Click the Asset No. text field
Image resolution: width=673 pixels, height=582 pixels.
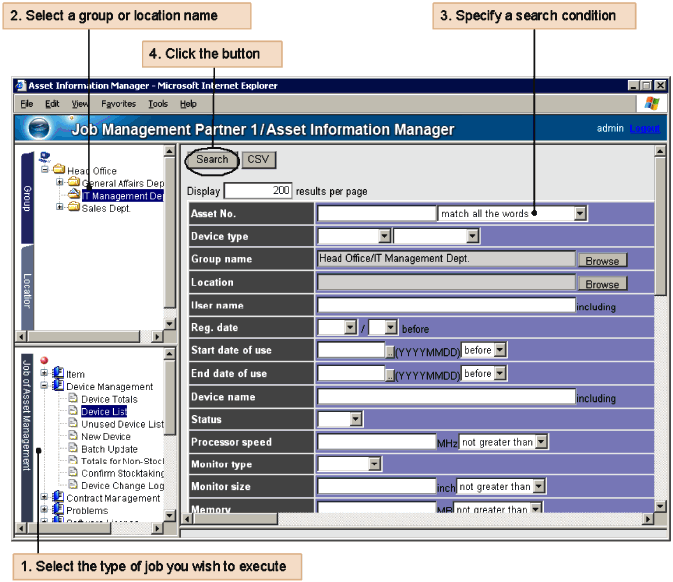pyautogui.click(x=376, y=213)
